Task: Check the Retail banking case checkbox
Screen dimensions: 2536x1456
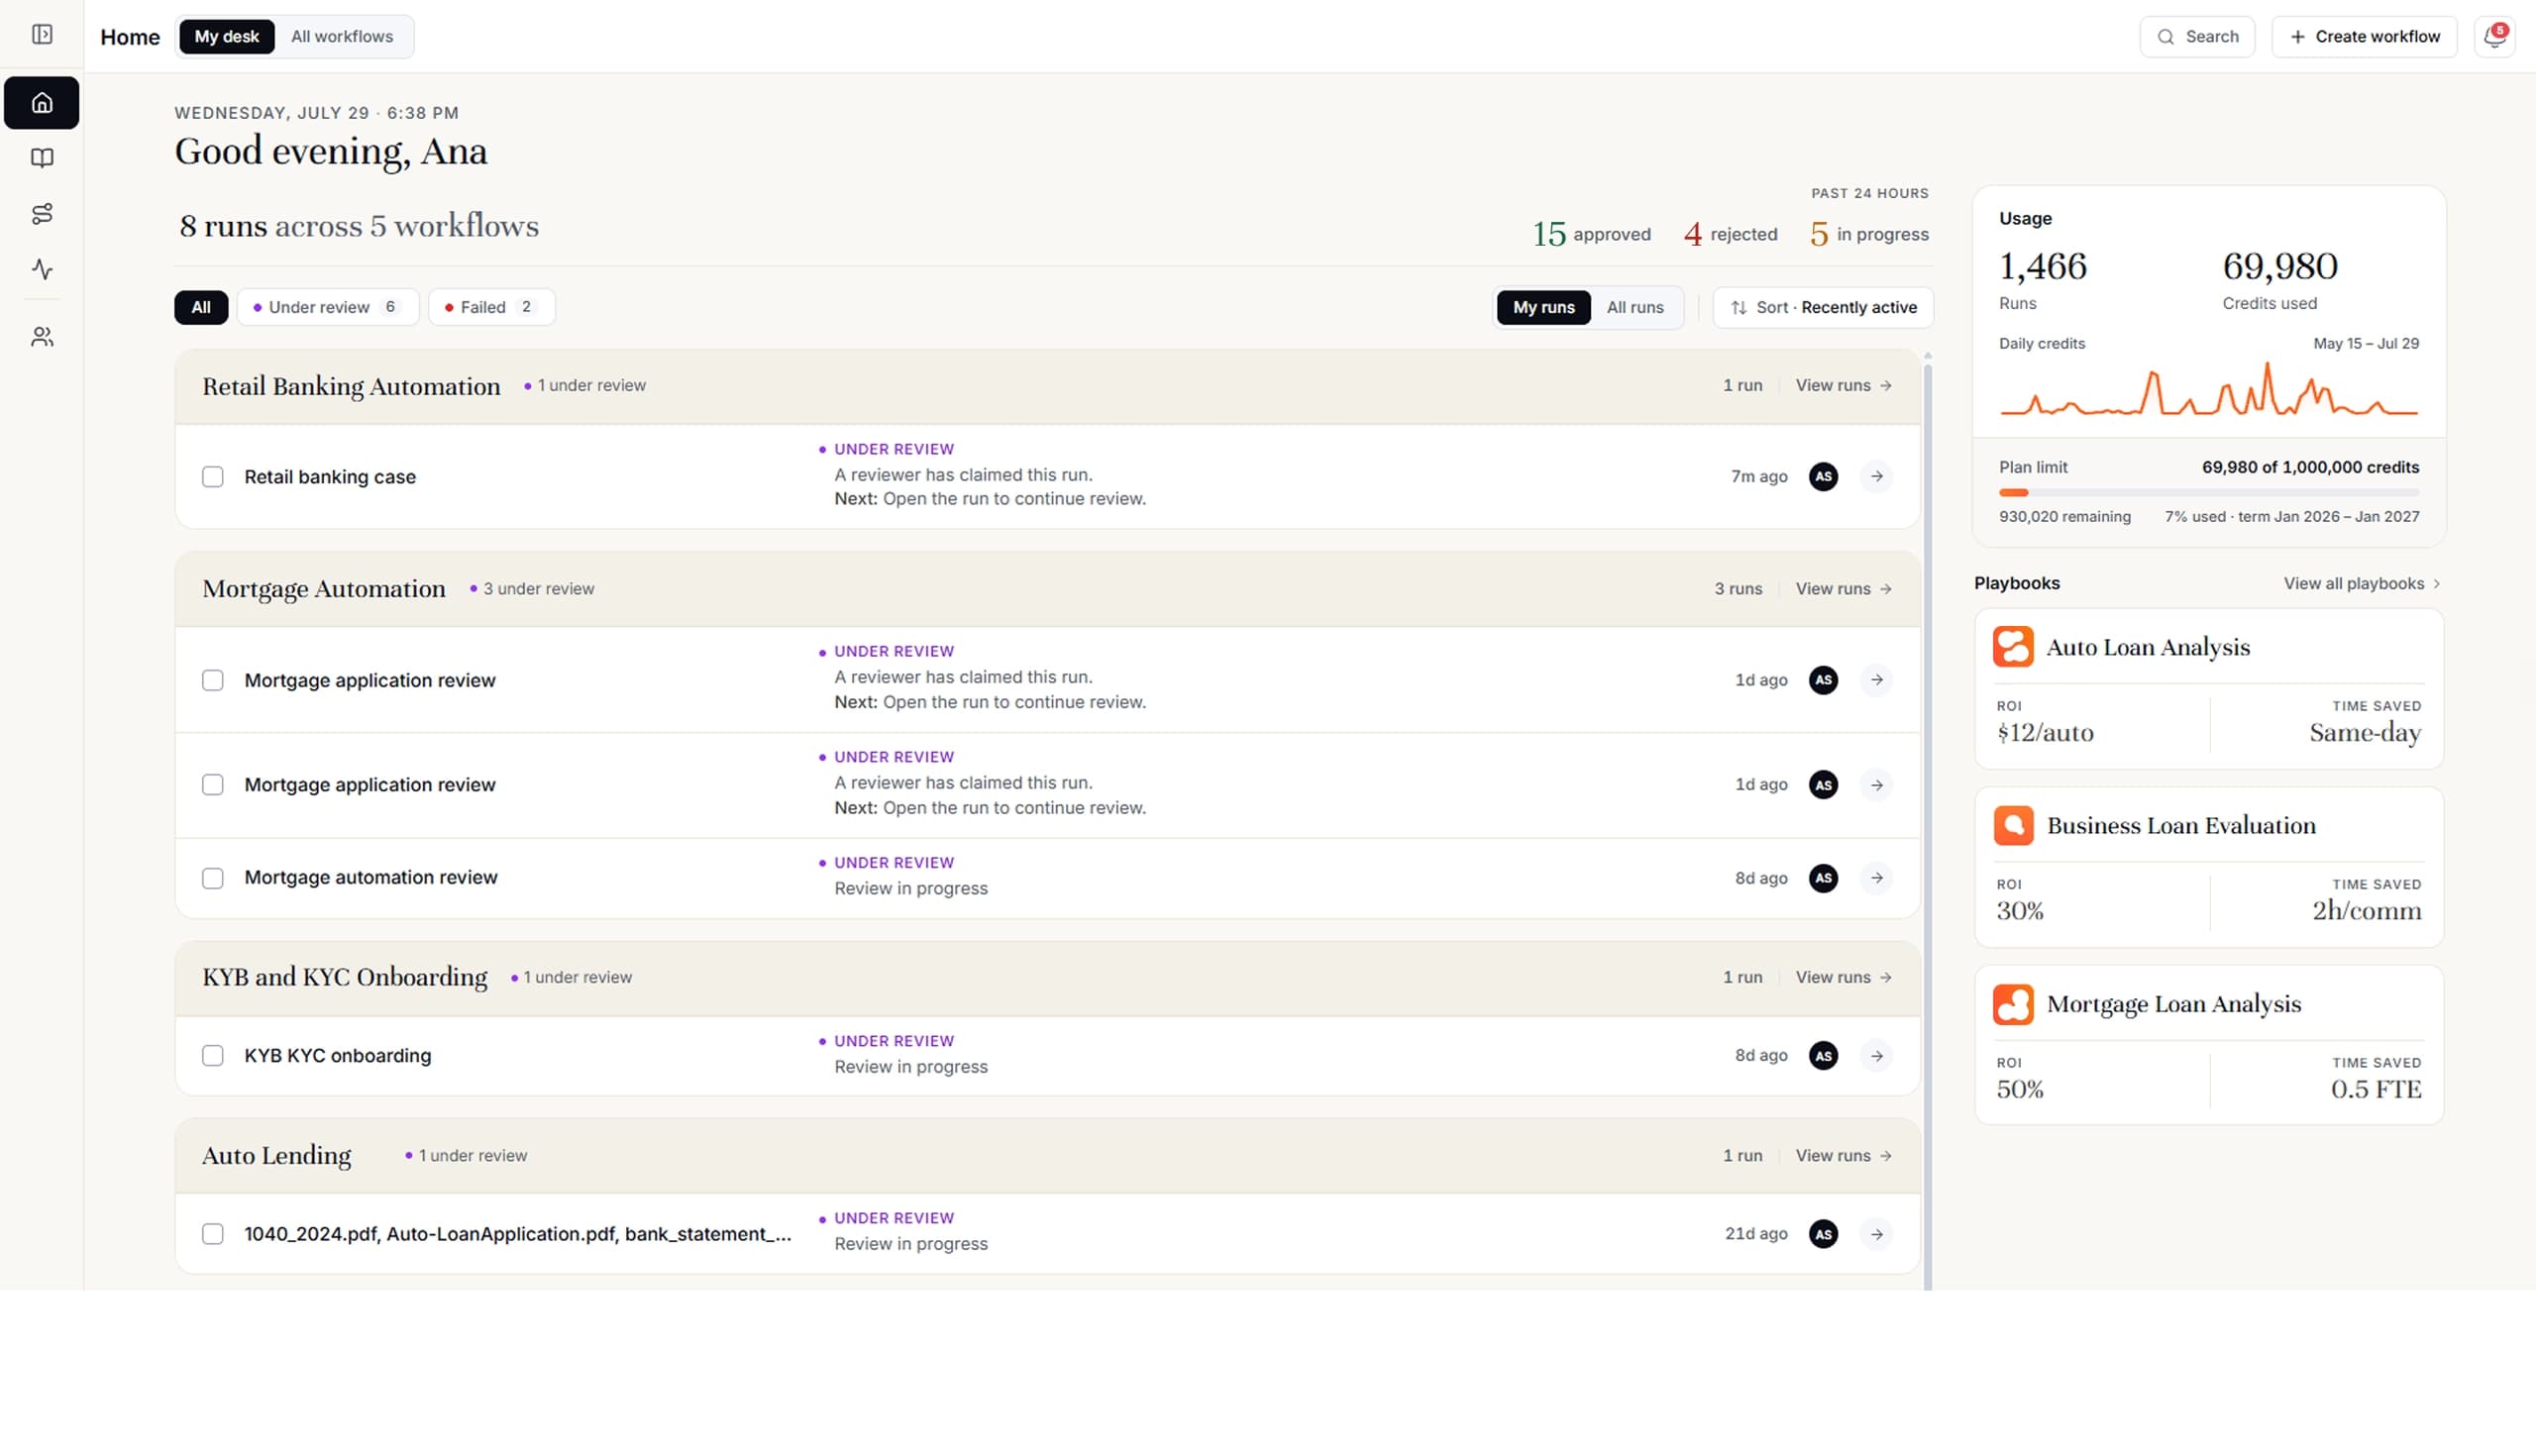Action: pos(213,477)
